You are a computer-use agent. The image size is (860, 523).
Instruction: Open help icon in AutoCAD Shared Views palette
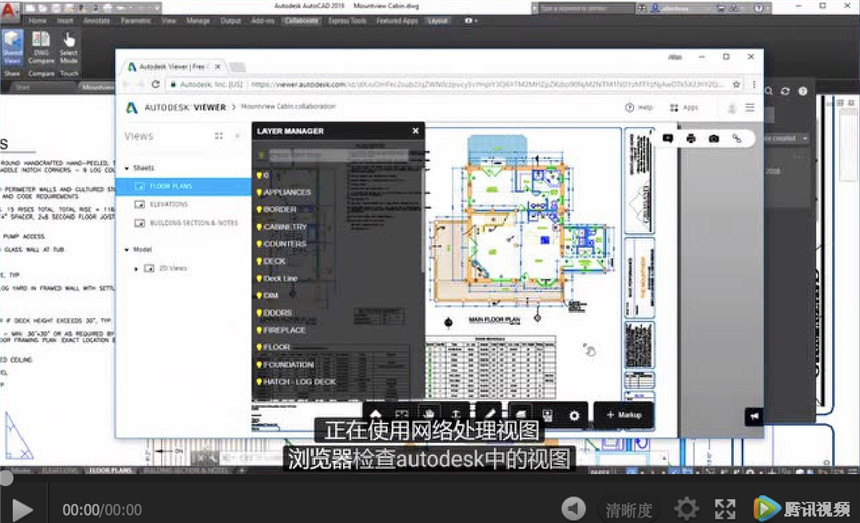803,91
